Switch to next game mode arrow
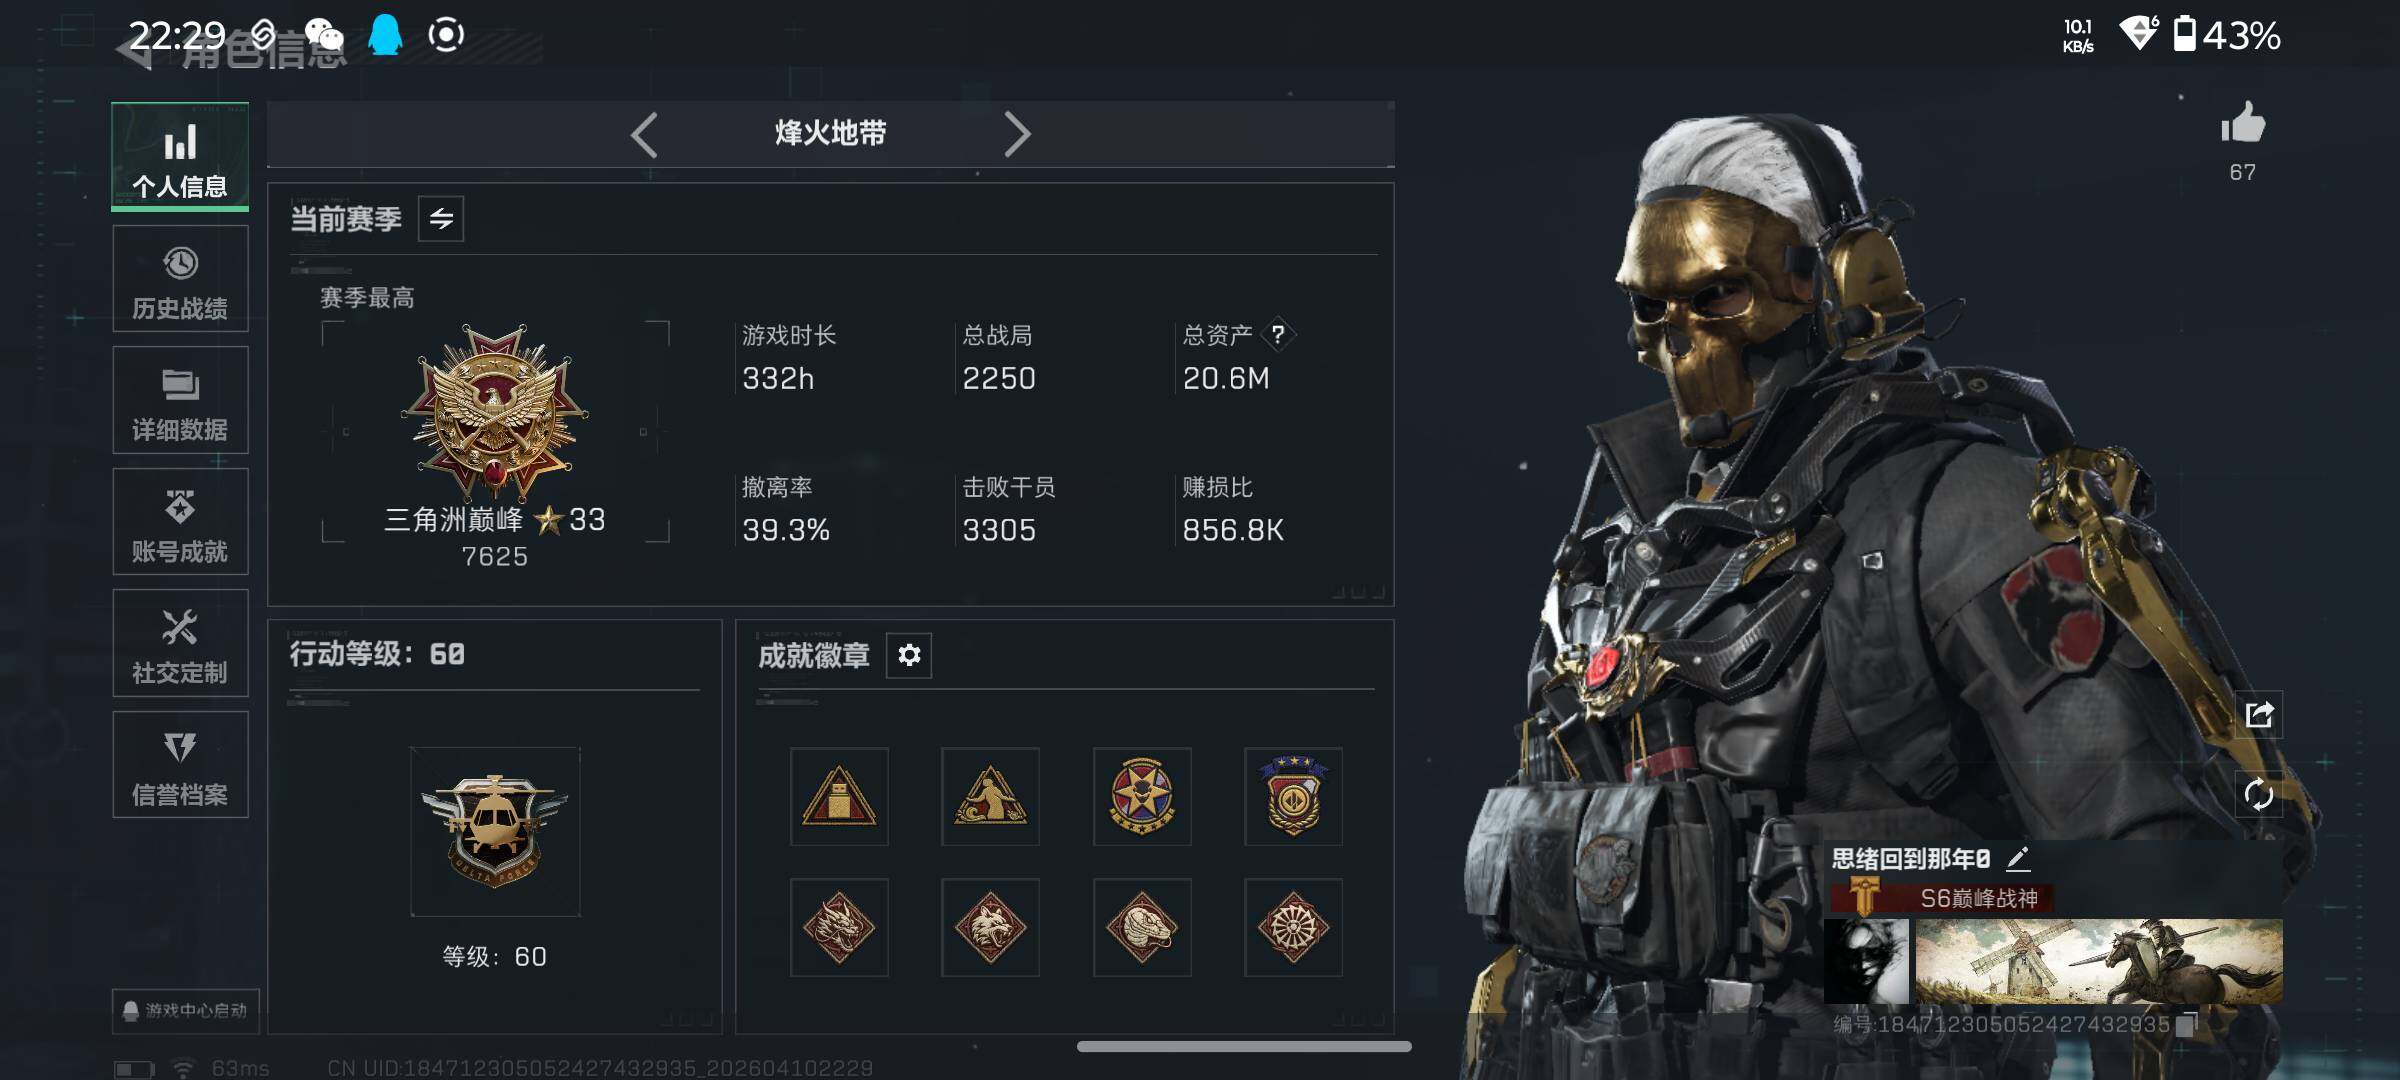Viewport: 2400px width, 1080px height. pyautogui.click(x=1017, y=134)
